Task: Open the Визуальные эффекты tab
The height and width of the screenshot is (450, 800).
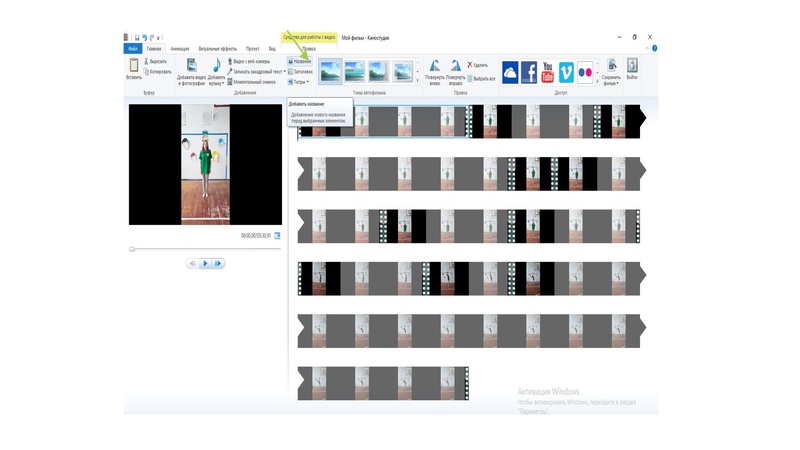Action: (x=217, y=48)
